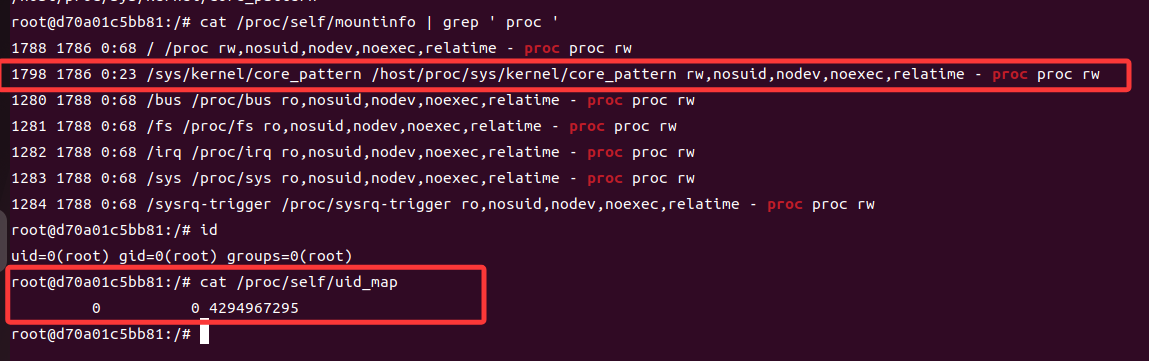
Task: Click the /proc/bus mount entry line
Action: click(353, 100)
